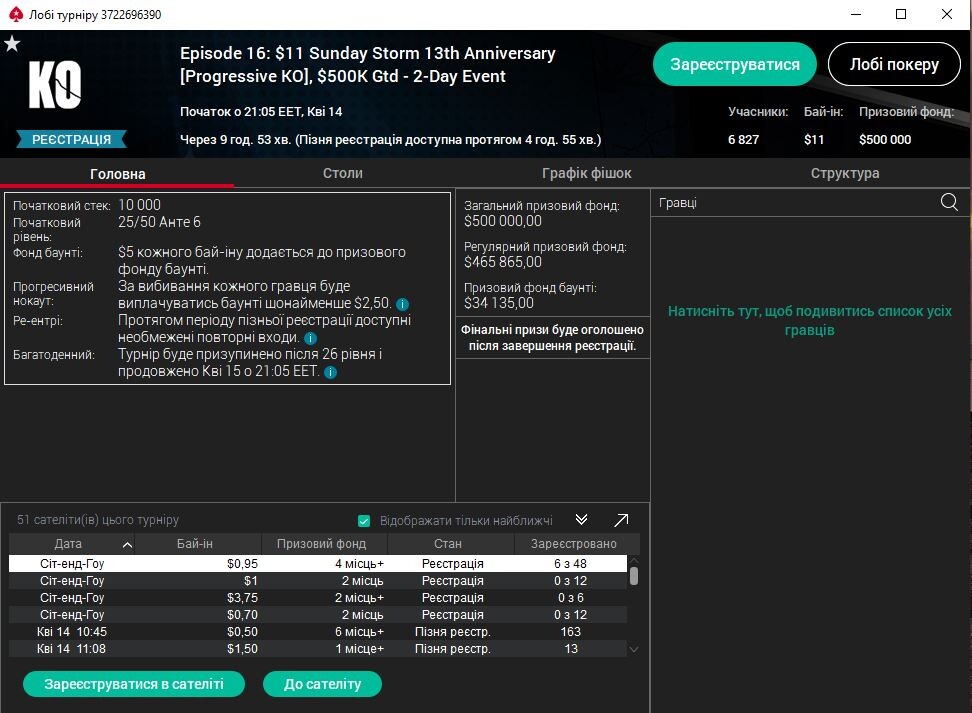The image size is (972, 713).
Task: Sort satellites by Бай-ін column
Action: click(x=198, y=544)
